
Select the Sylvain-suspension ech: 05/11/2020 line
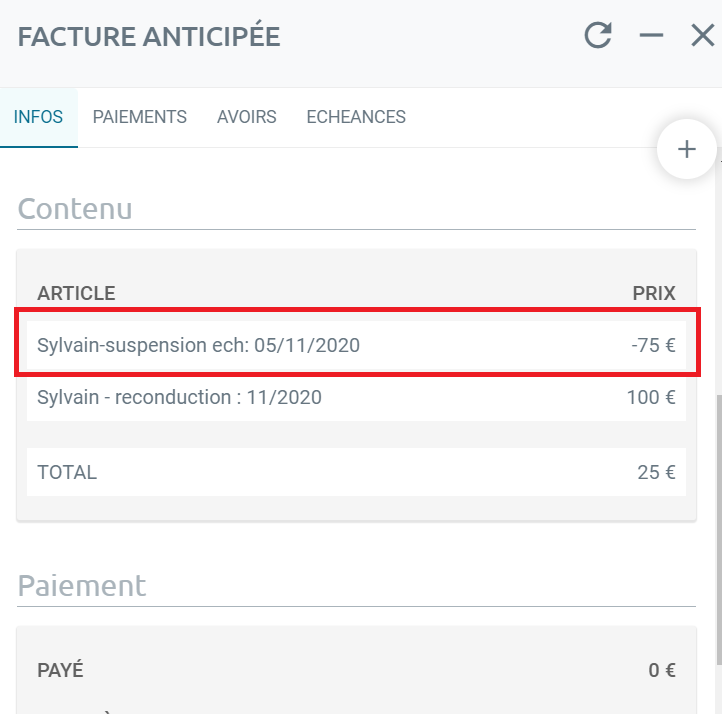(x=356, y=345)
